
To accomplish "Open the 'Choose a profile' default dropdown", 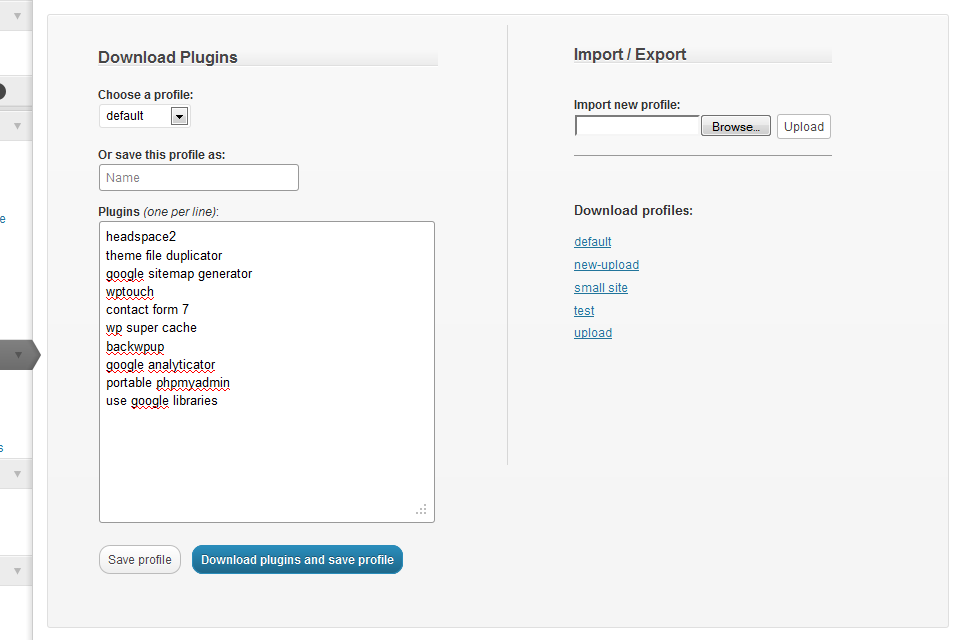I will point(144,116).
